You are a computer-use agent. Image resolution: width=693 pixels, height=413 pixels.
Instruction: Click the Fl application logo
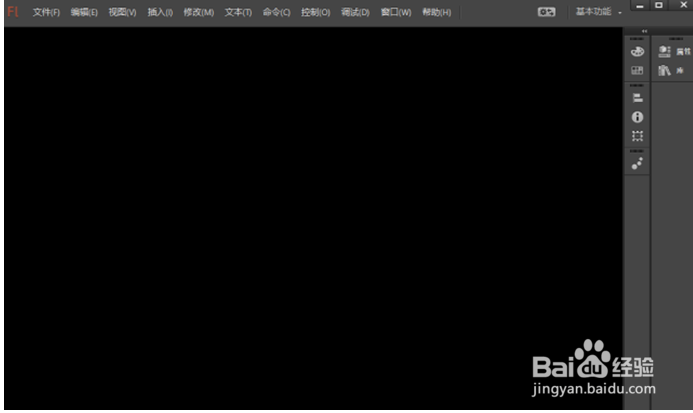tap(13, 11)
